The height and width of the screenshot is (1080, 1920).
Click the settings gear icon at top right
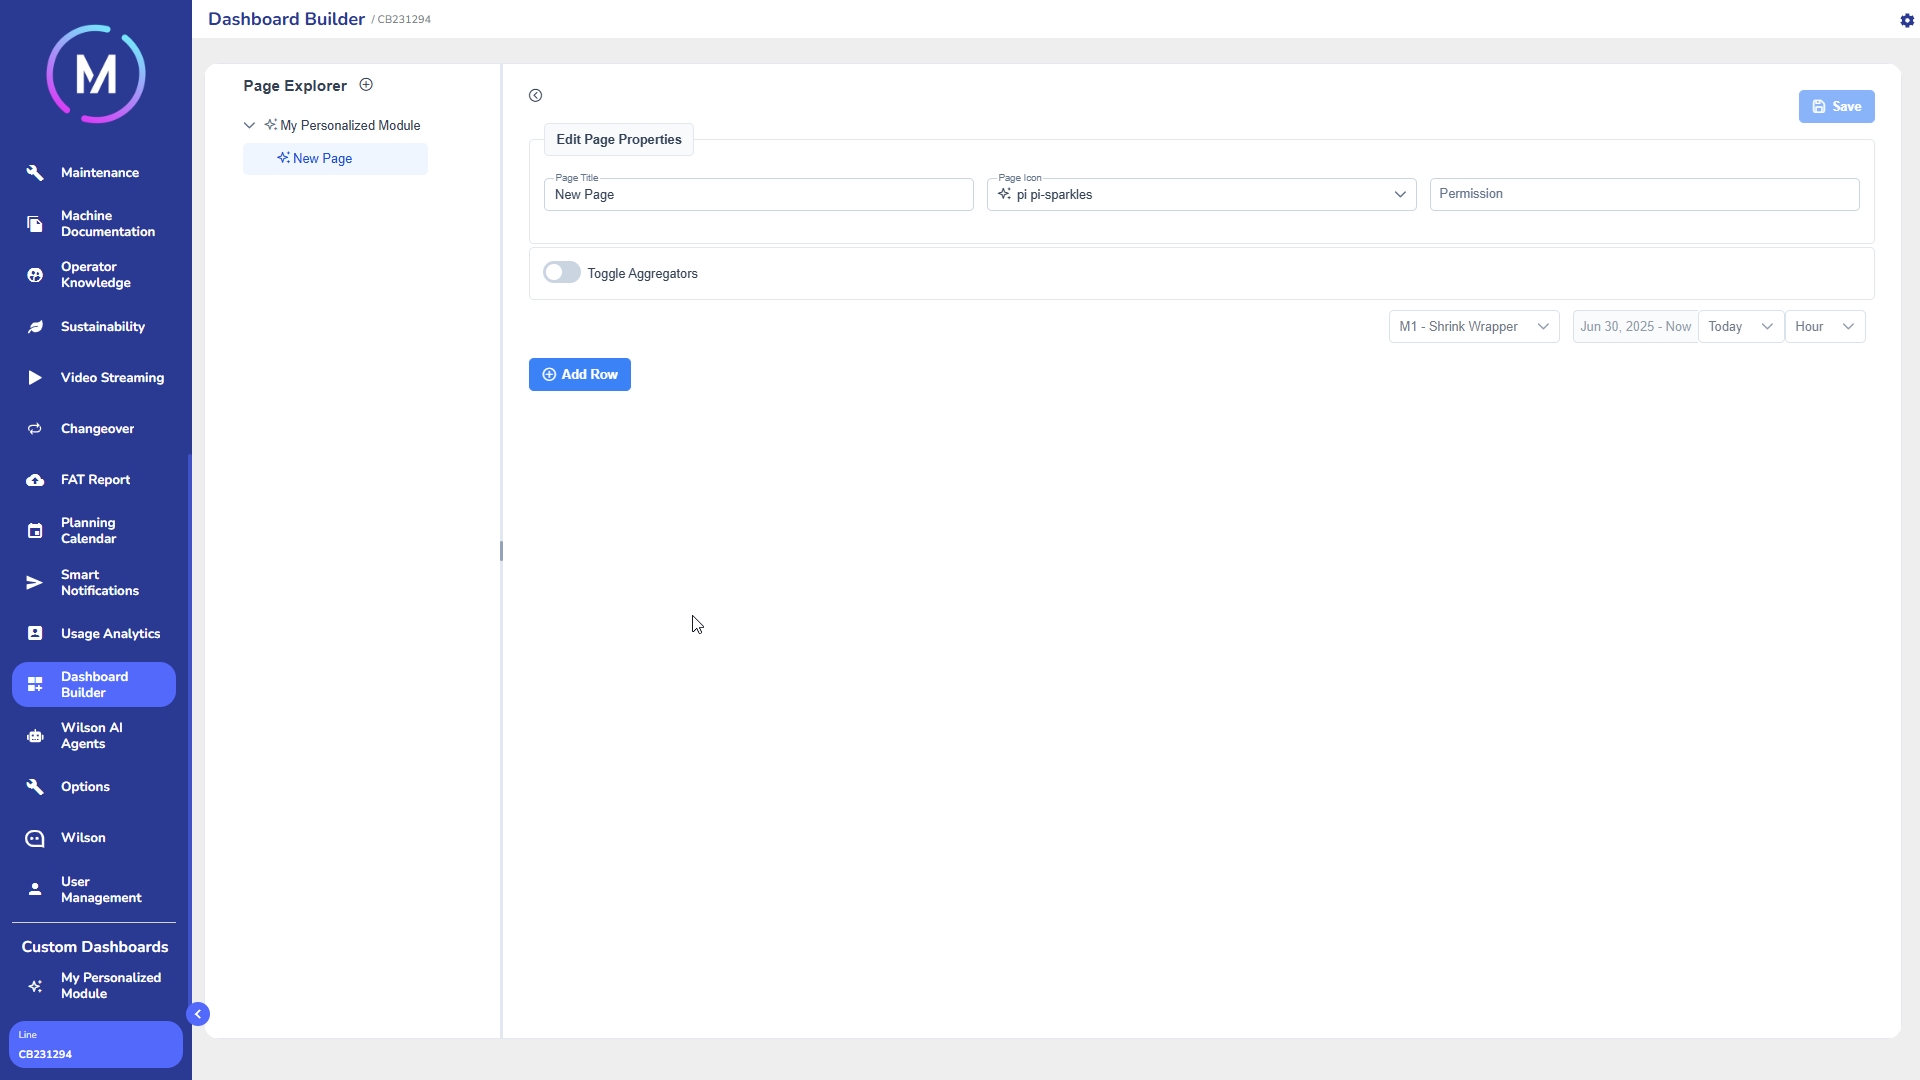pyautogui.click(x=1906, y=20)
